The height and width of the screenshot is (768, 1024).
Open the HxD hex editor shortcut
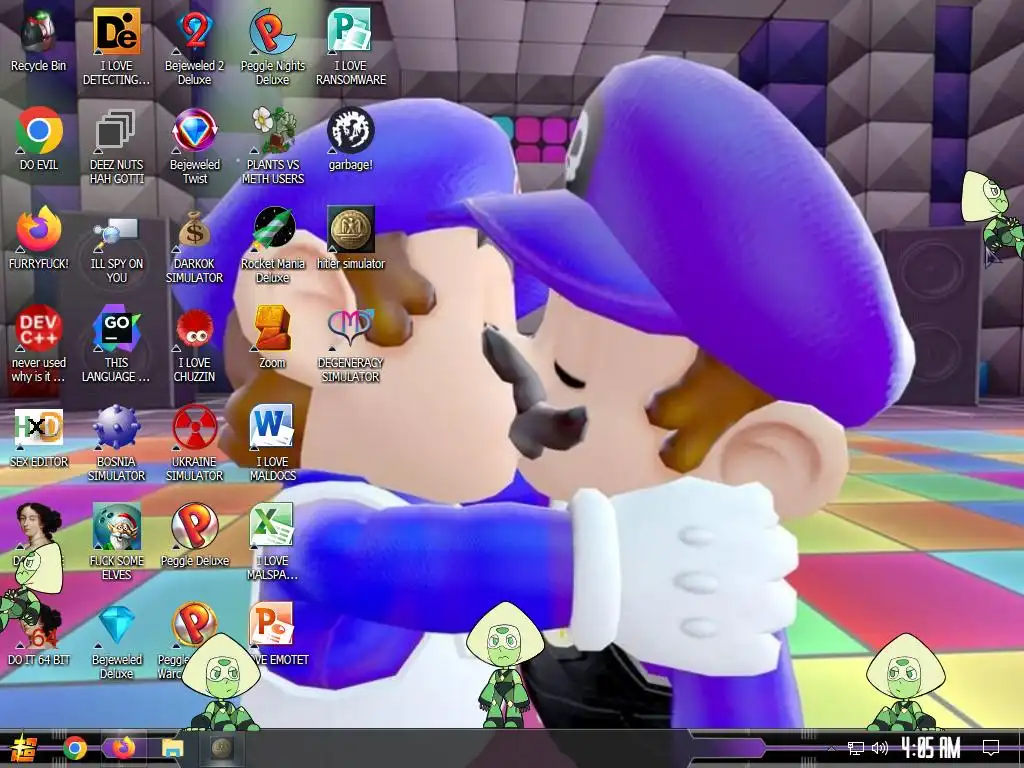click(39, 428)
